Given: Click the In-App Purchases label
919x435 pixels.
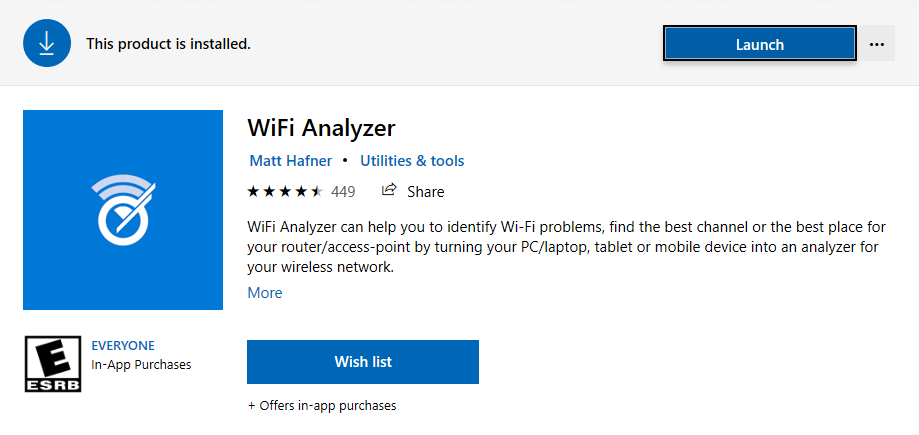Looking at the screenshot, I should point(141,364).
